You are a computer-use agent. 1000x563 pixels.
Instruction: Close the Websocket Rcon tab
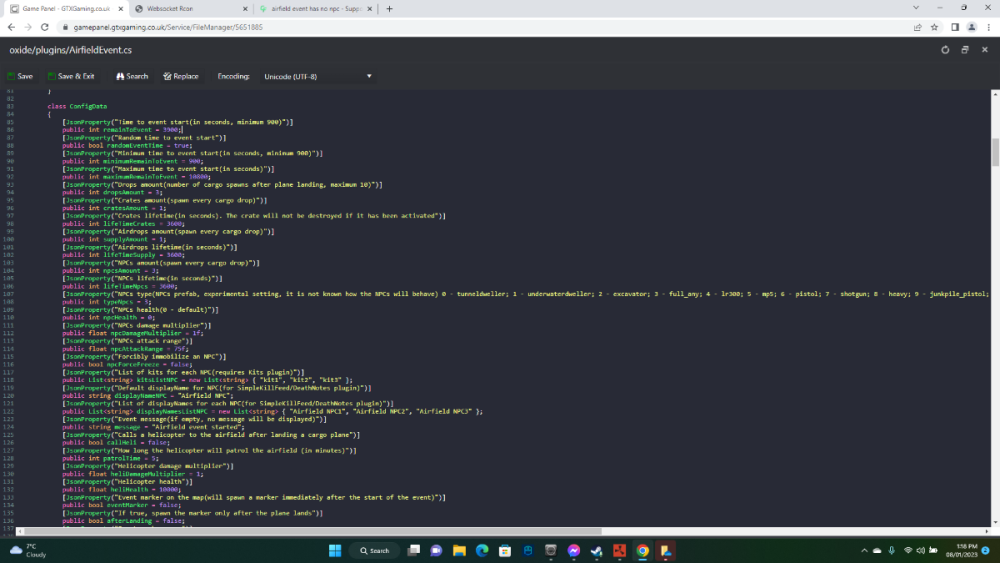tap(245, 9)
